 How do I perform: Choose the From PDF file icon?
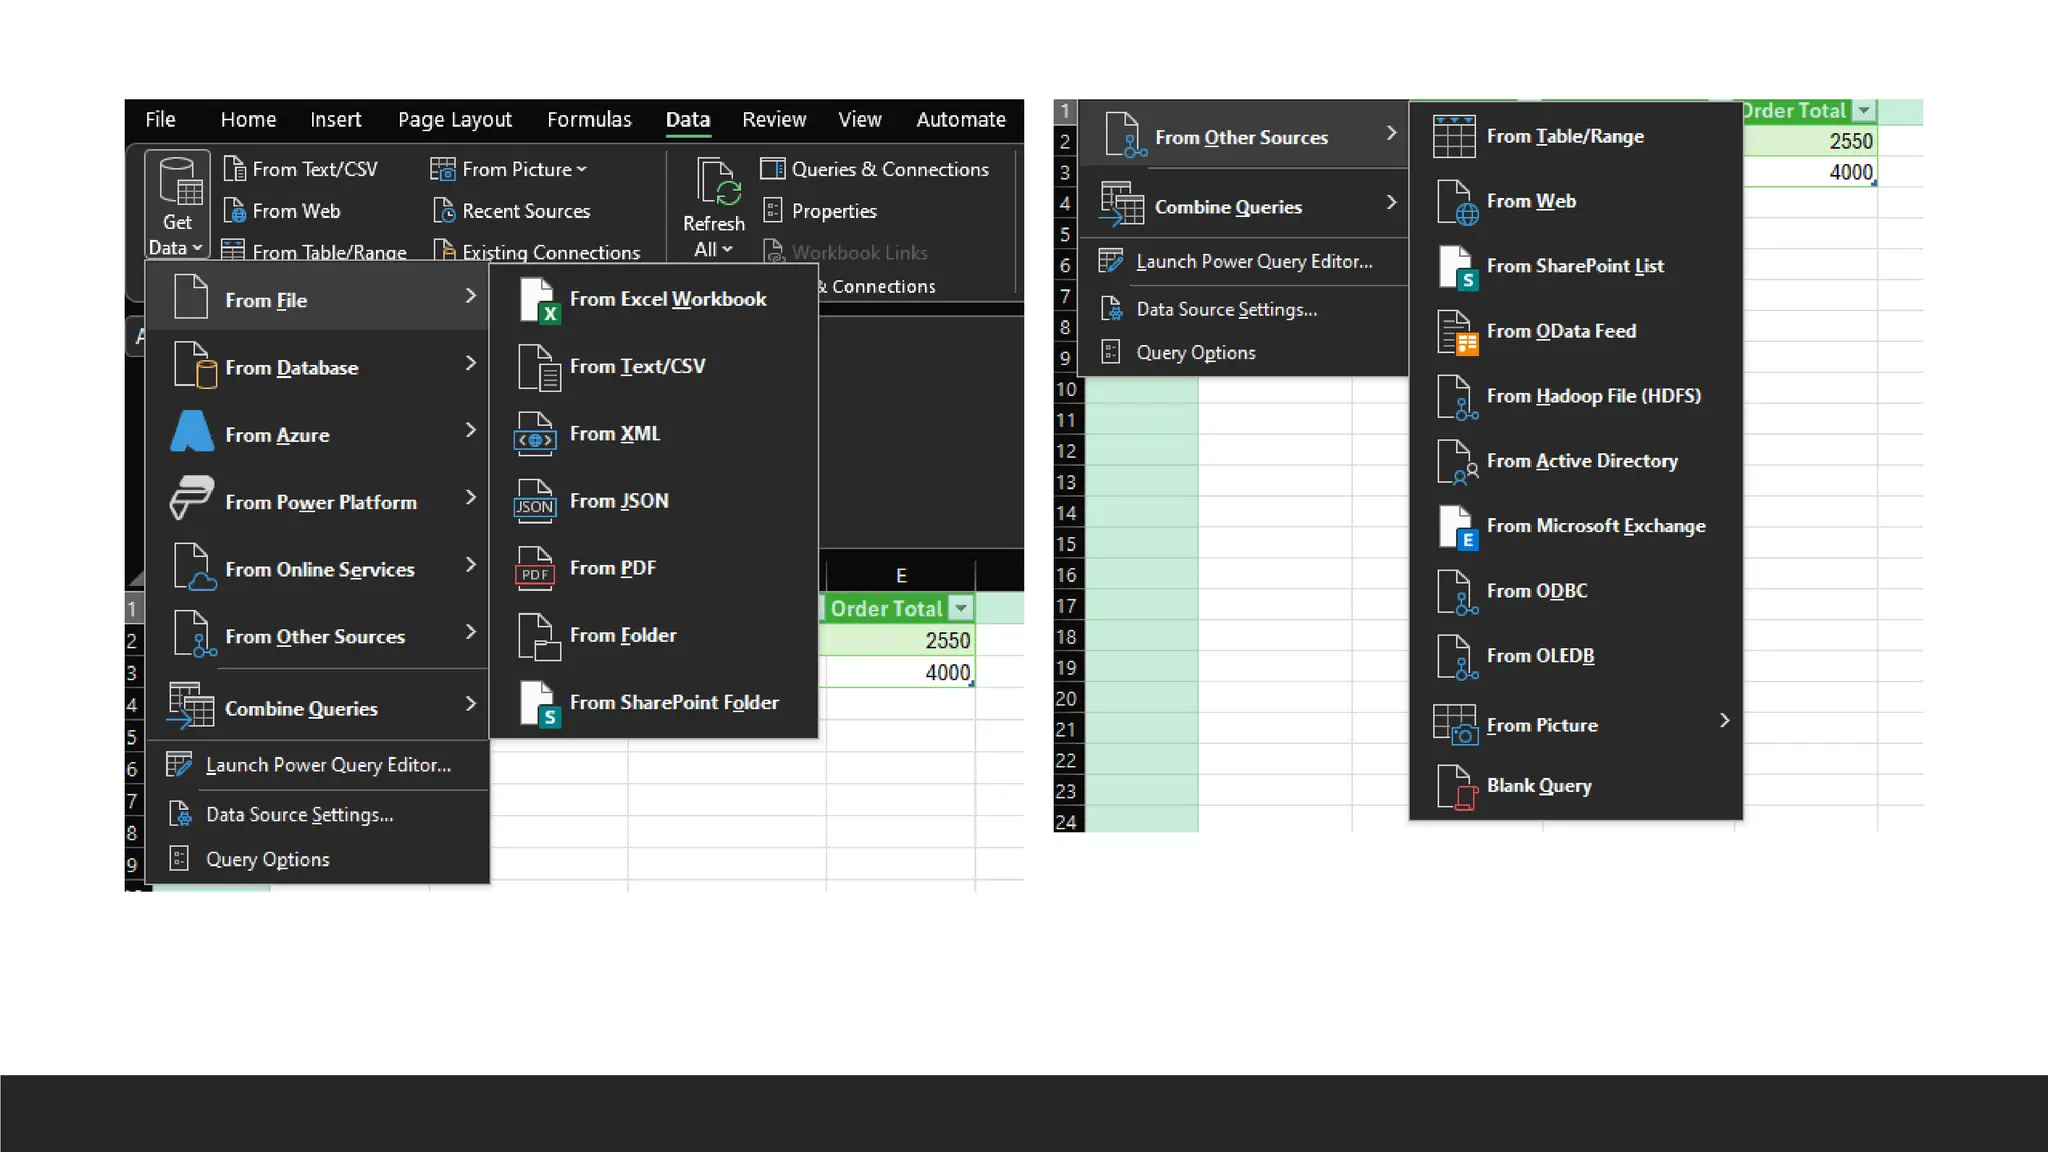(x=535, y=568)
